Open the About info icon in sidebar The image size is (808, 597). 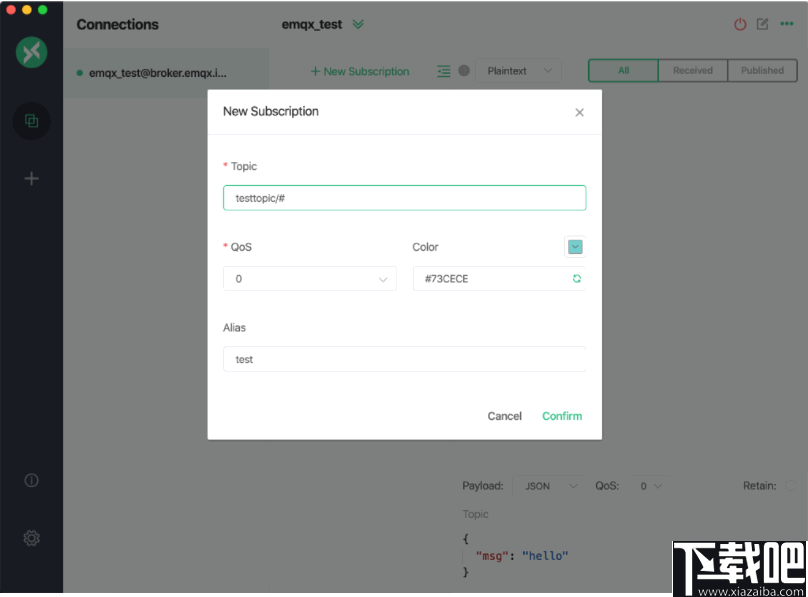point(31,480)
